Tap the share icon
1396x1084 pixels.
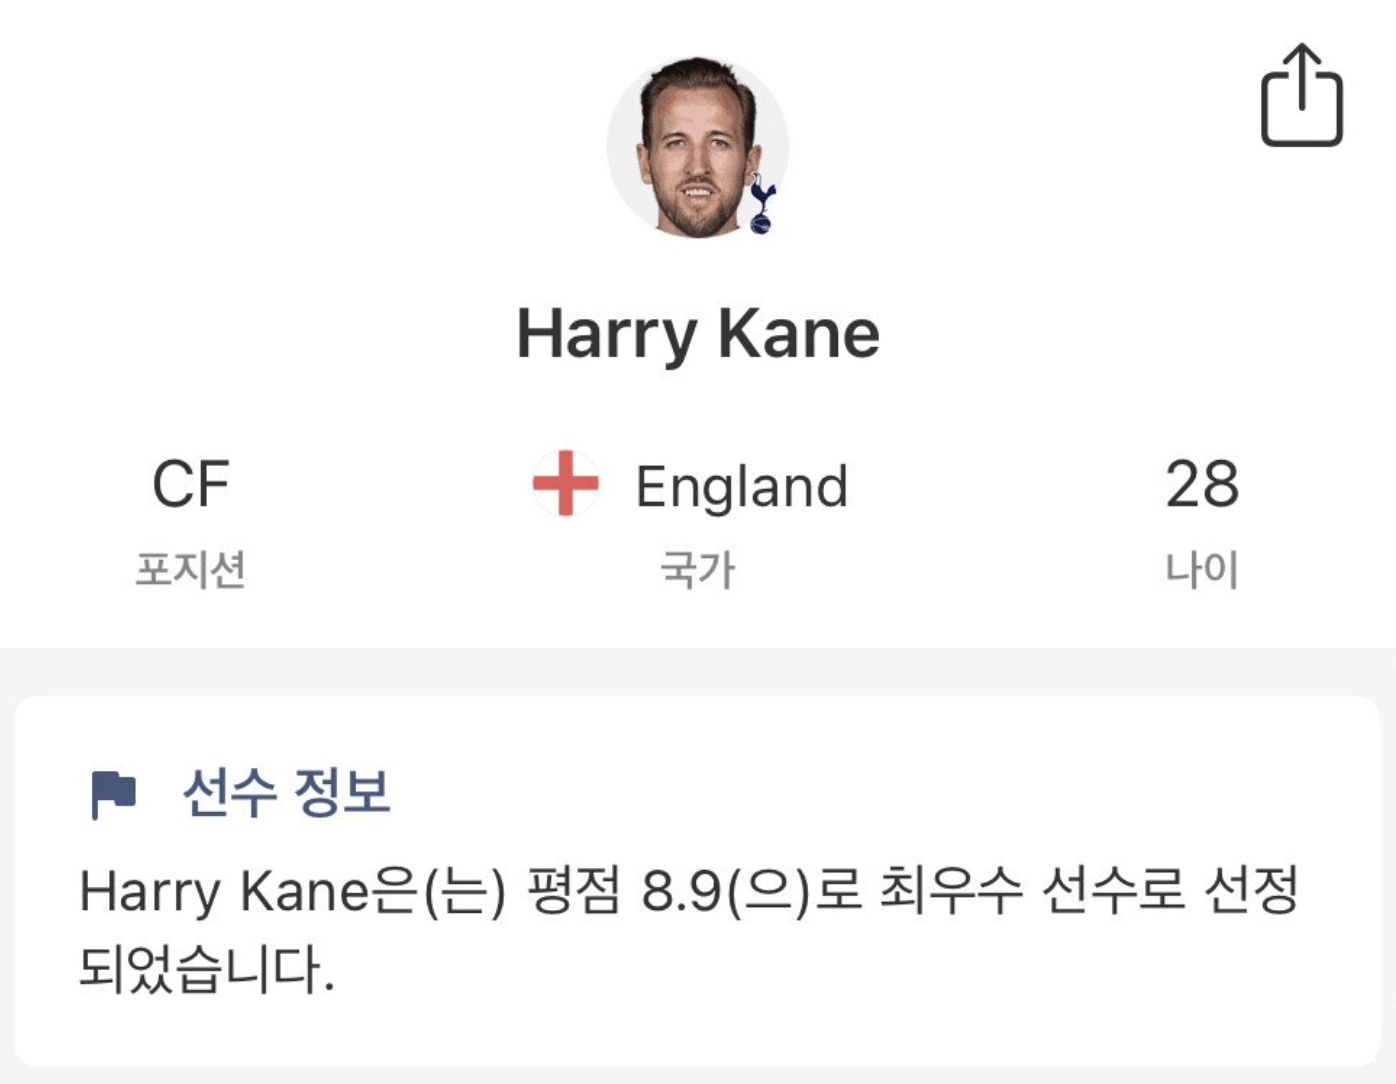point(1301,96)
